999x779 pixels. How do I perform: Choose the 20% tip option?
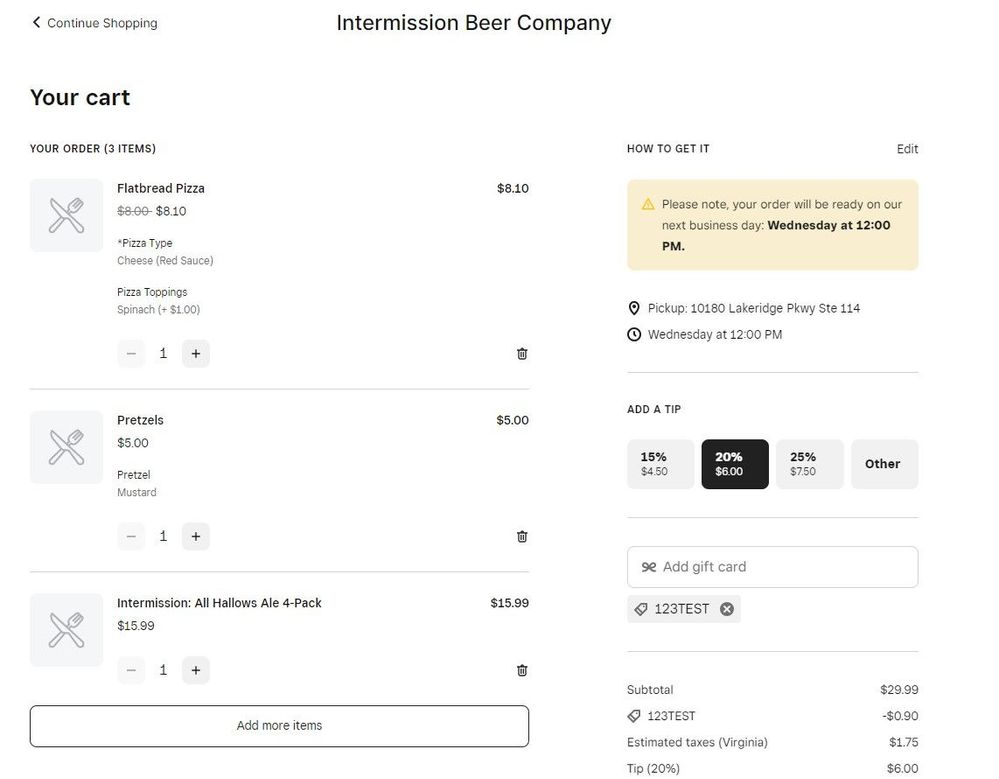[x=735, y=464]
